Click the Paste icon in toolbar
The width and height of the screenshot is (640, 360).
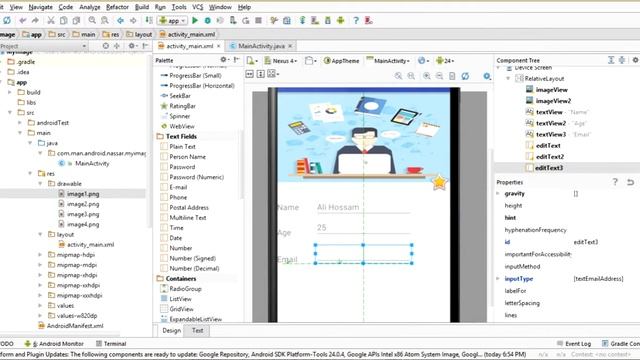click(x=76, y=20)
